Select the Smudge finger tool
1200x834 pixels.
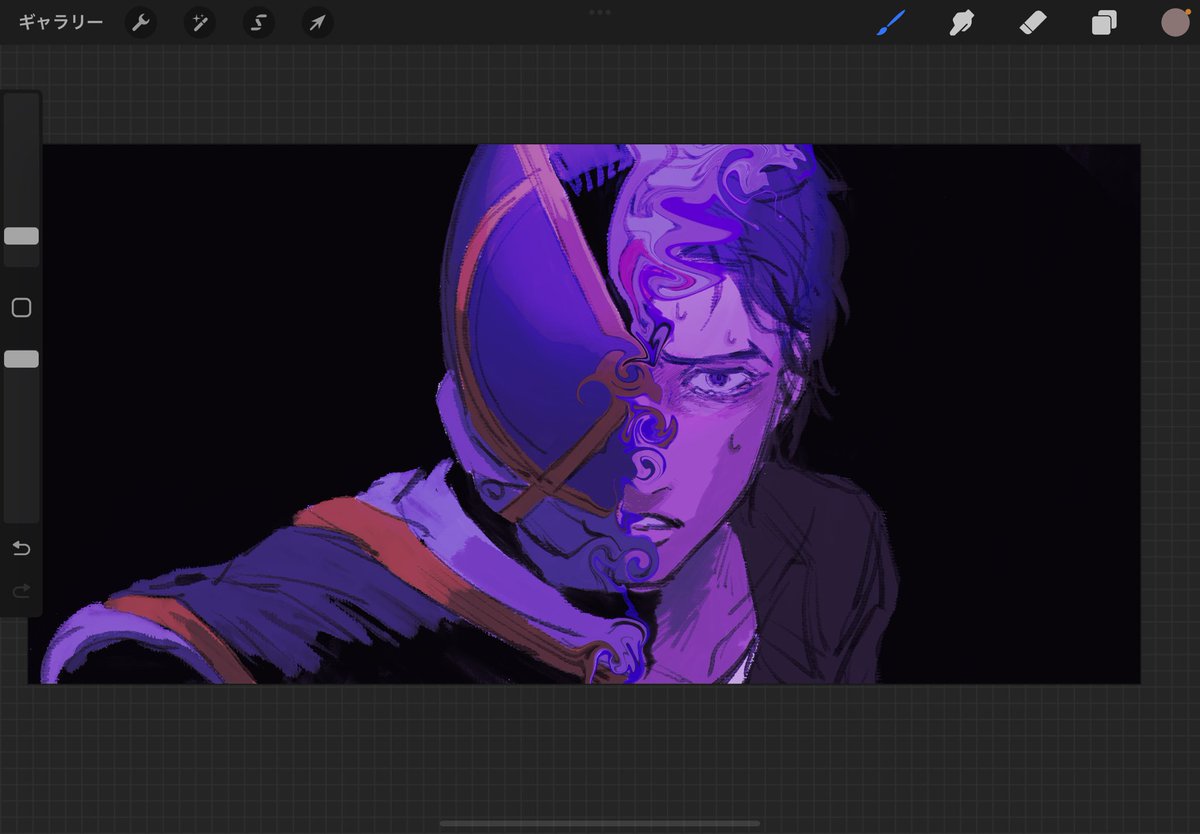coord(962,22)
